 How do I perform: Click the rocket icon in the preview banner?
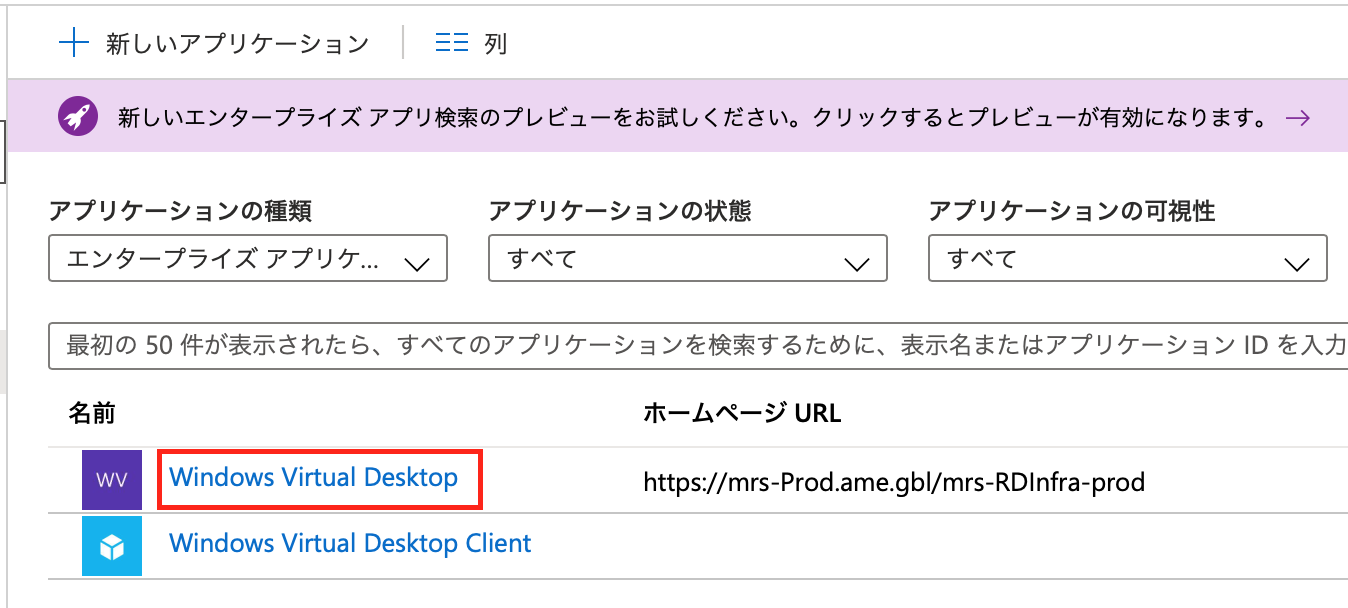pos(78,115)
